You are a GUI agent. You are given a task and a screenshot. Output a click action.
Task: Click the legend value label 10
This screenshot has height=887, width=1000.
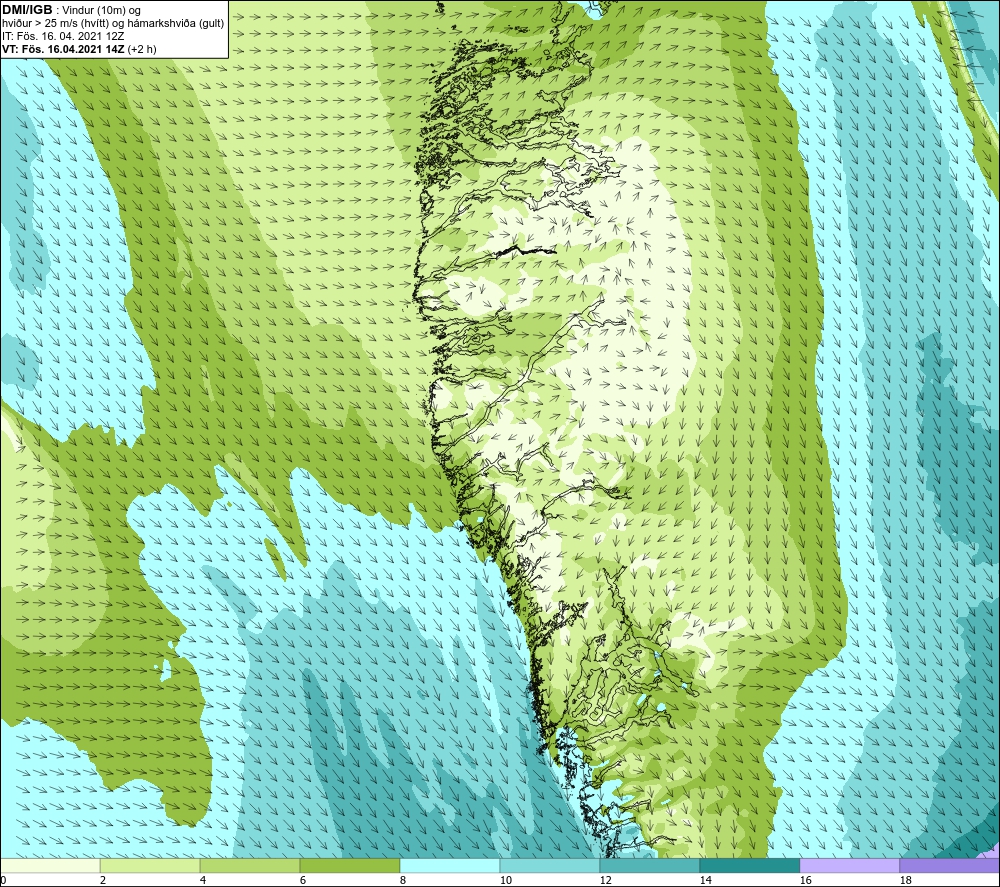pos(505,880)
